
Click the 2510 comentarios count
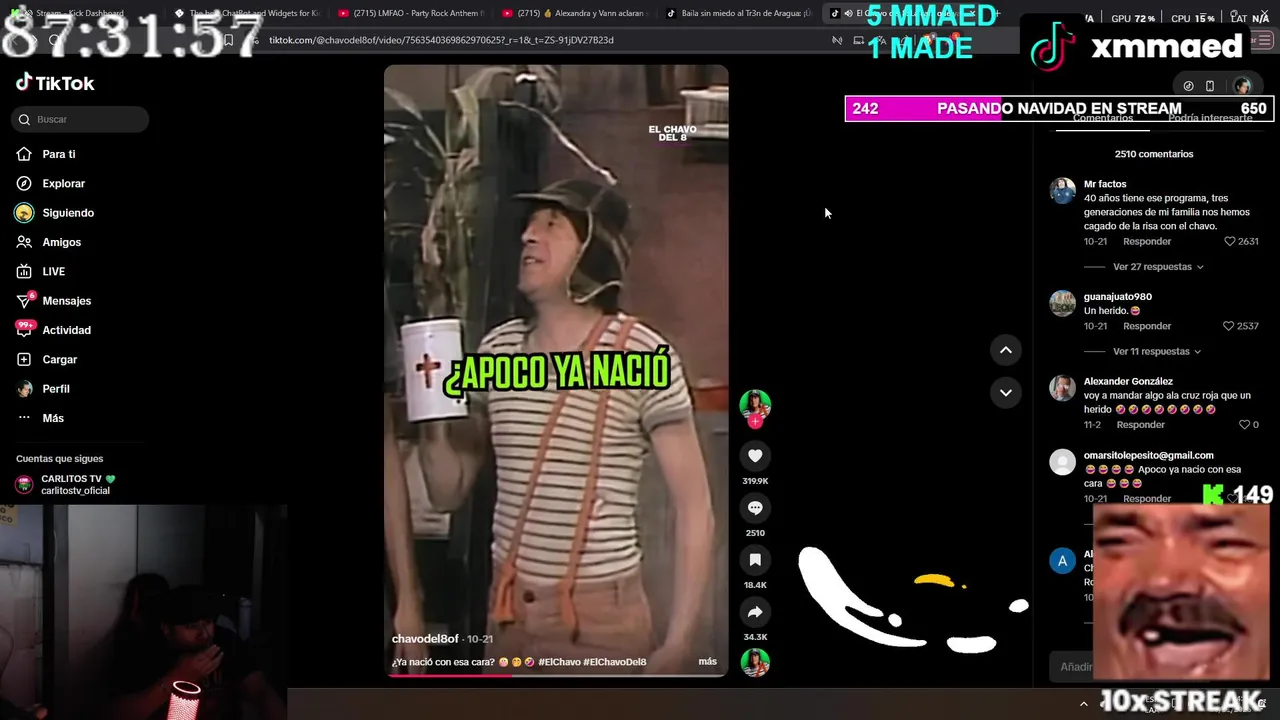pos(1154,154)
